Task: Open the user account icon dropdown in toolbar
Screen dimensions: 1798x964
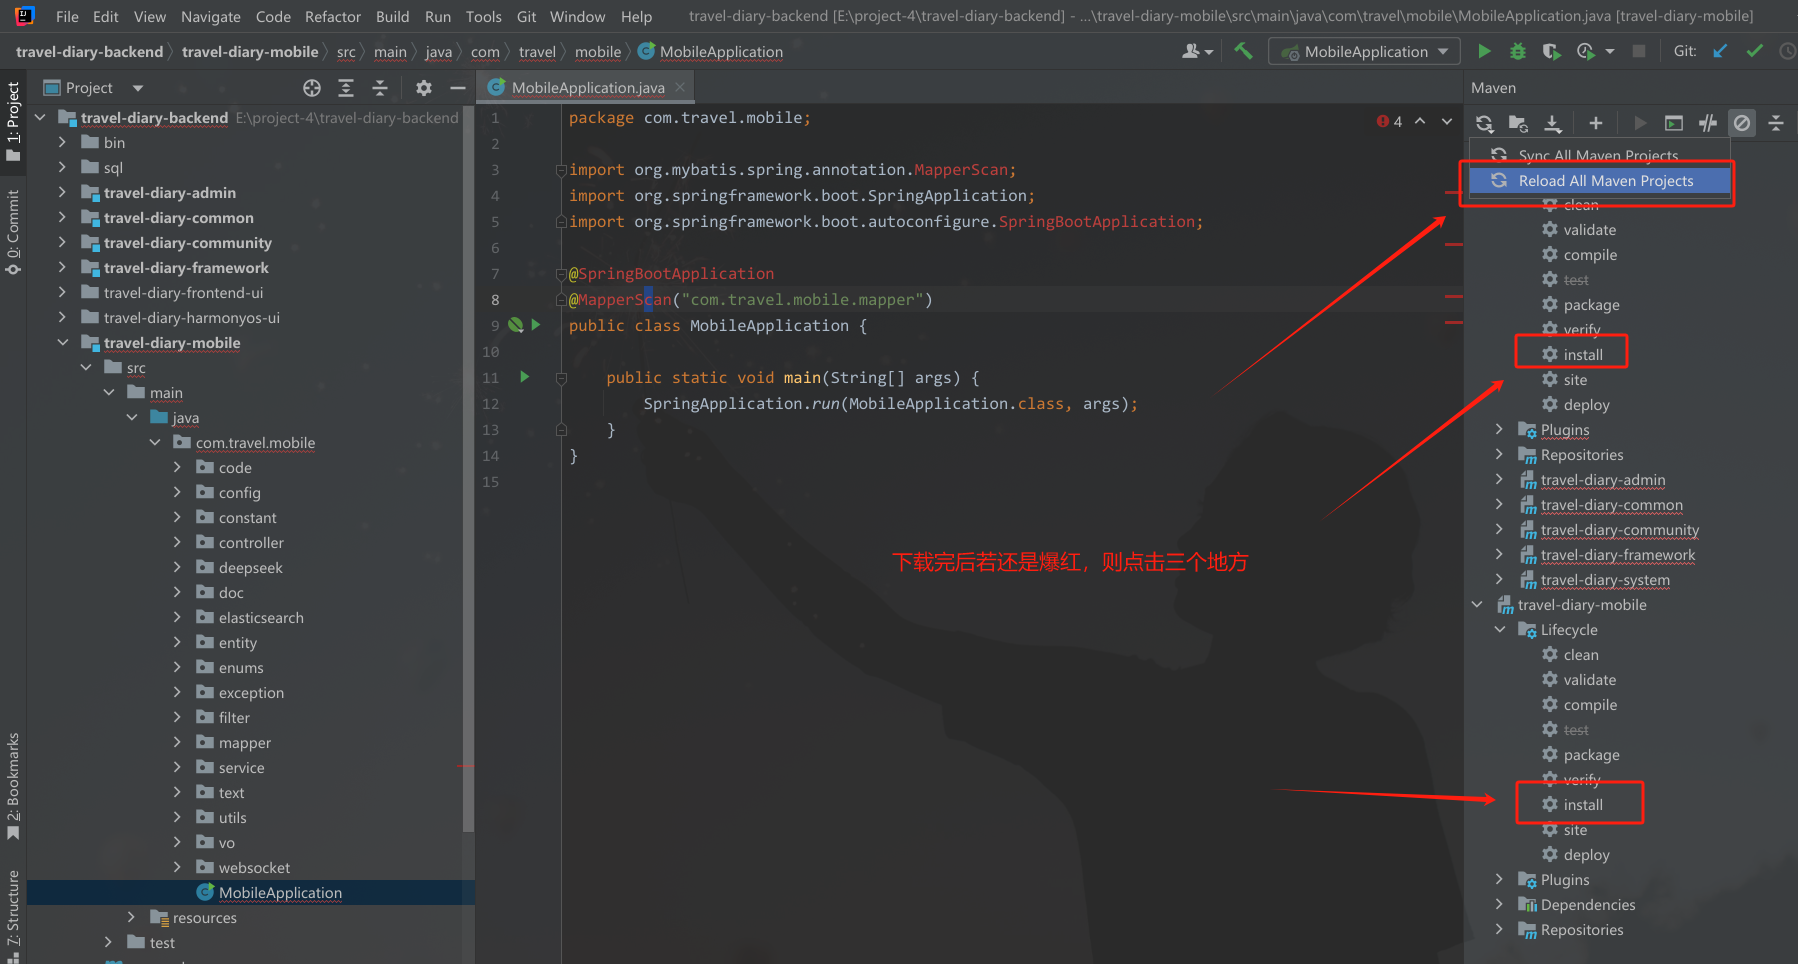Action: coord(1197,51)
